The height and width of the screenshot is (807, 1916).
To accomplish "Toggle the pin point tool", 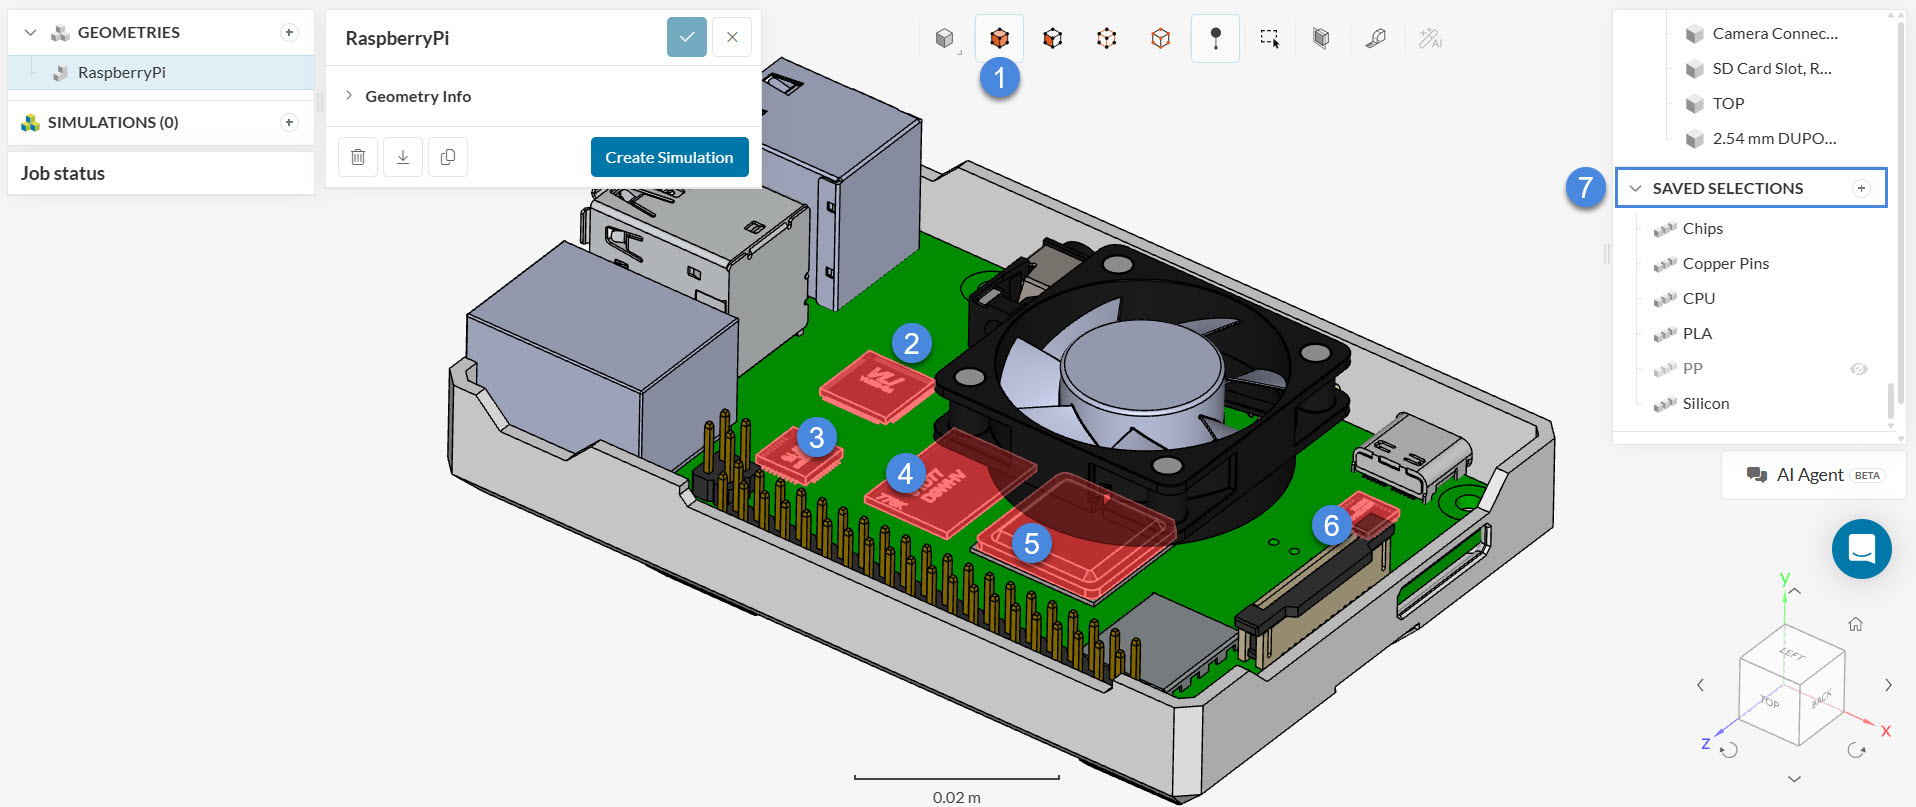I will pos(1215,39).
